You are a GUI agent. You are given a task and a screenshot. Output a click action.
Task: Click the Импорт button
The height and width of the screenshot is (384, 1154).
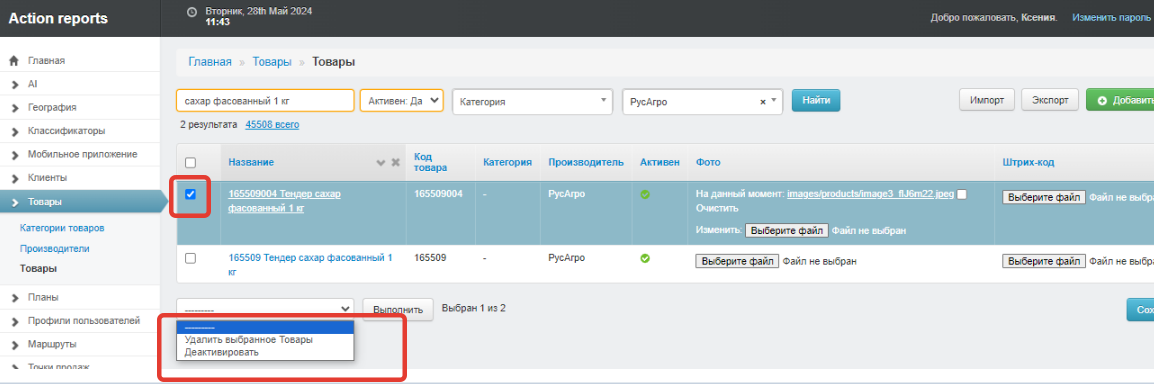tap(987, 100)
